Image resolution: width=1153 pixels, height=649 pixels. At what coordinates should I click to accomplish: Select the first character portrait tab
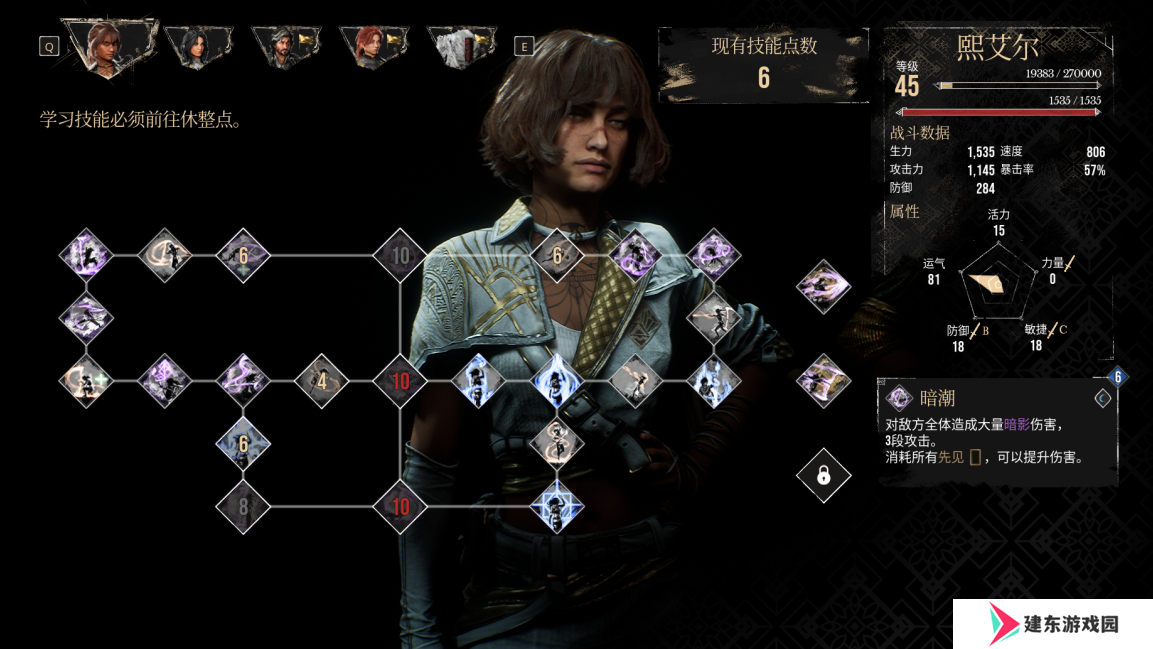pos(110,46)
